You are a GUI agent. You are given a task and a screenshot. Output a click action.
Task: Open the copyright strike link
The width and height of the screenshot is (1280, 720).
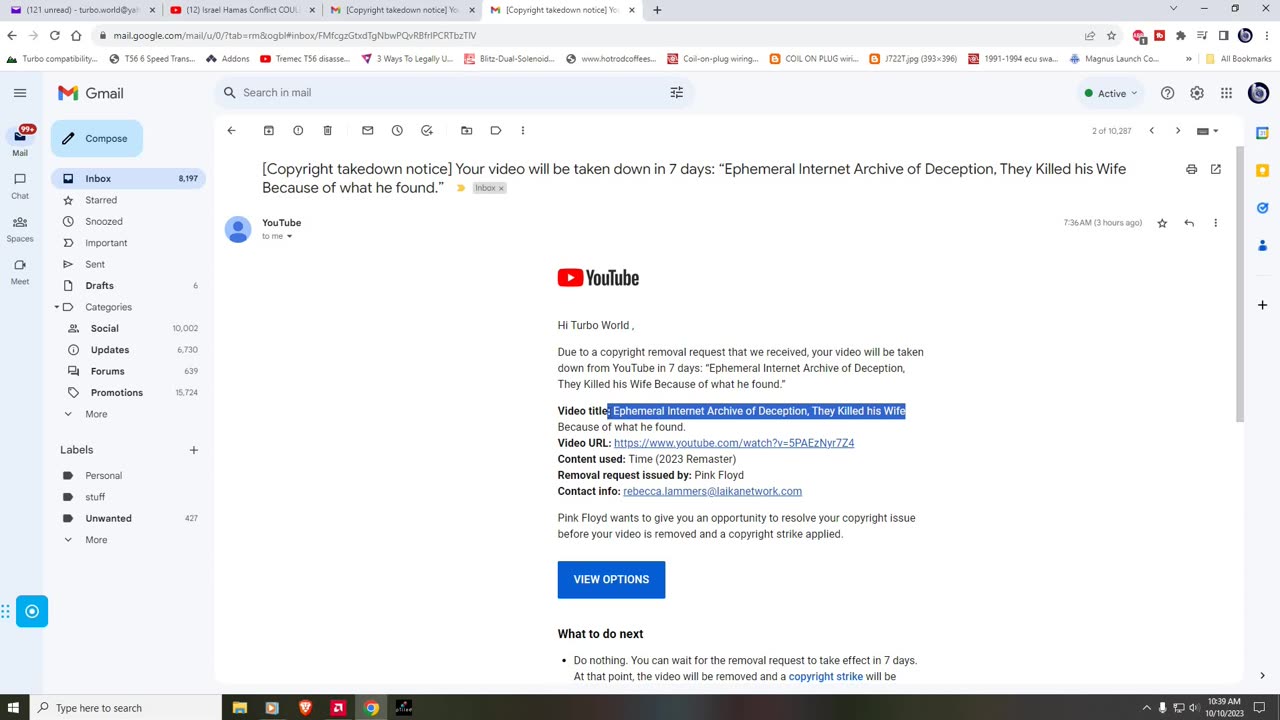825,677
